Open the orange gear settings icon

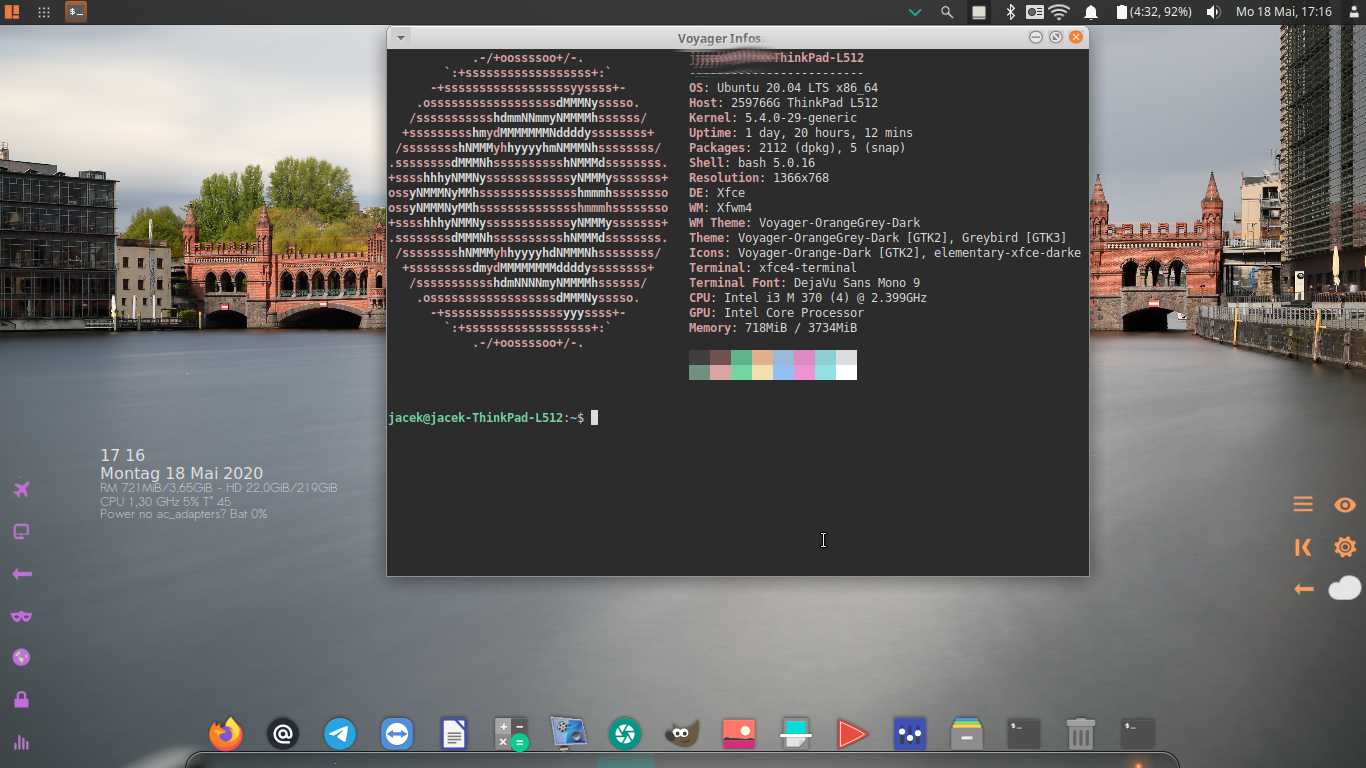point(1345,547)
